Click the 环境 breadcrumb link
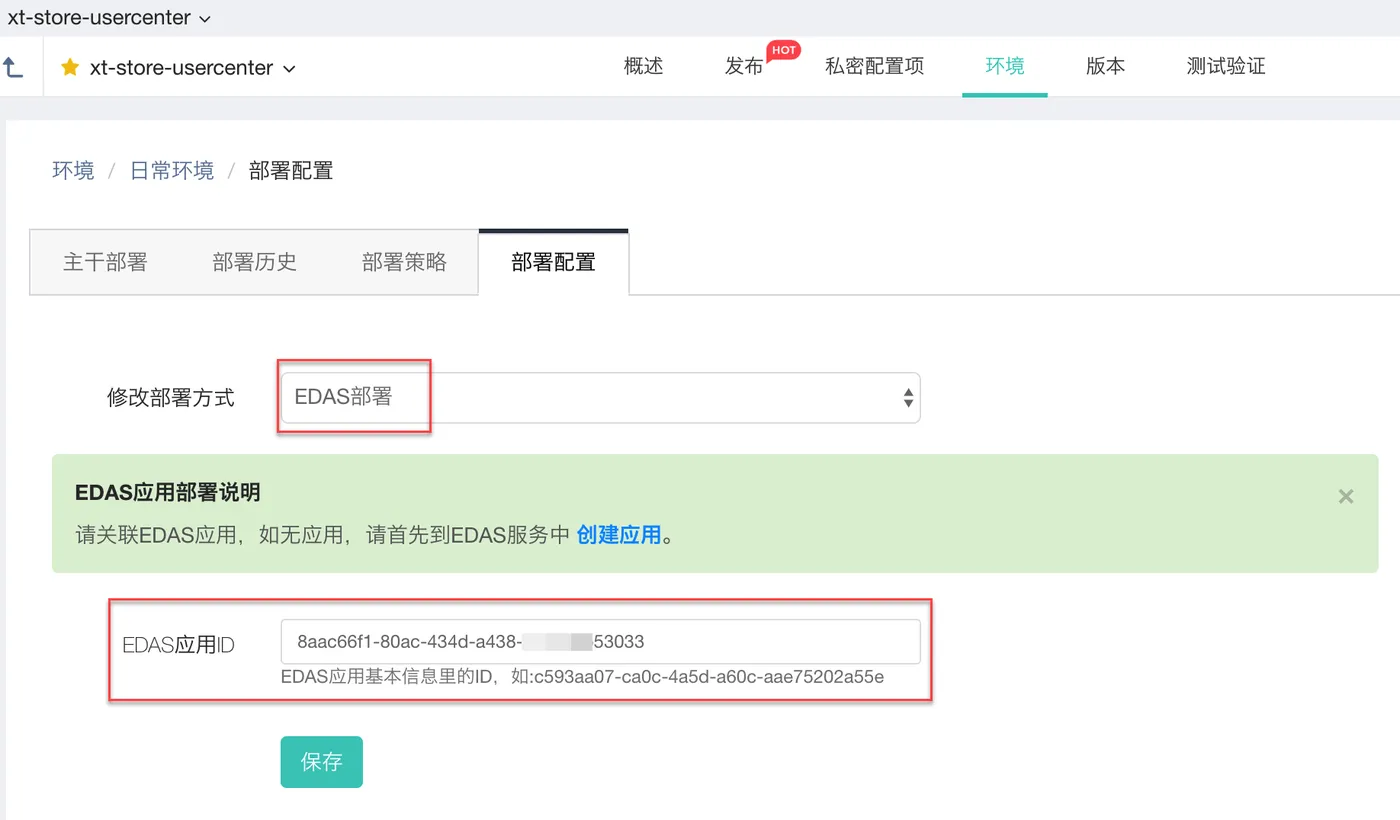Viewport: 1400px width, 820px height. (73, 171)
